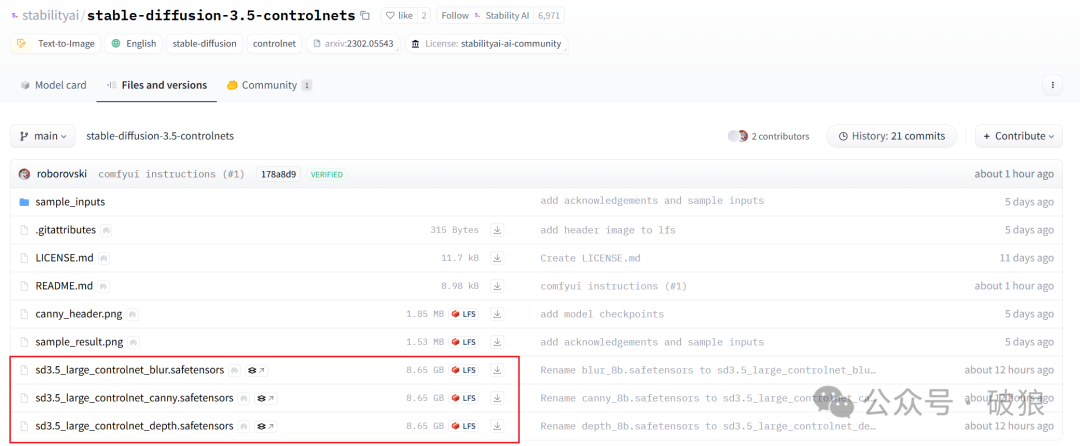Open sd3.5_large_controlnet_canny.safetensors file
Screen dimensions: 1080x446
[x=134, y=398]
